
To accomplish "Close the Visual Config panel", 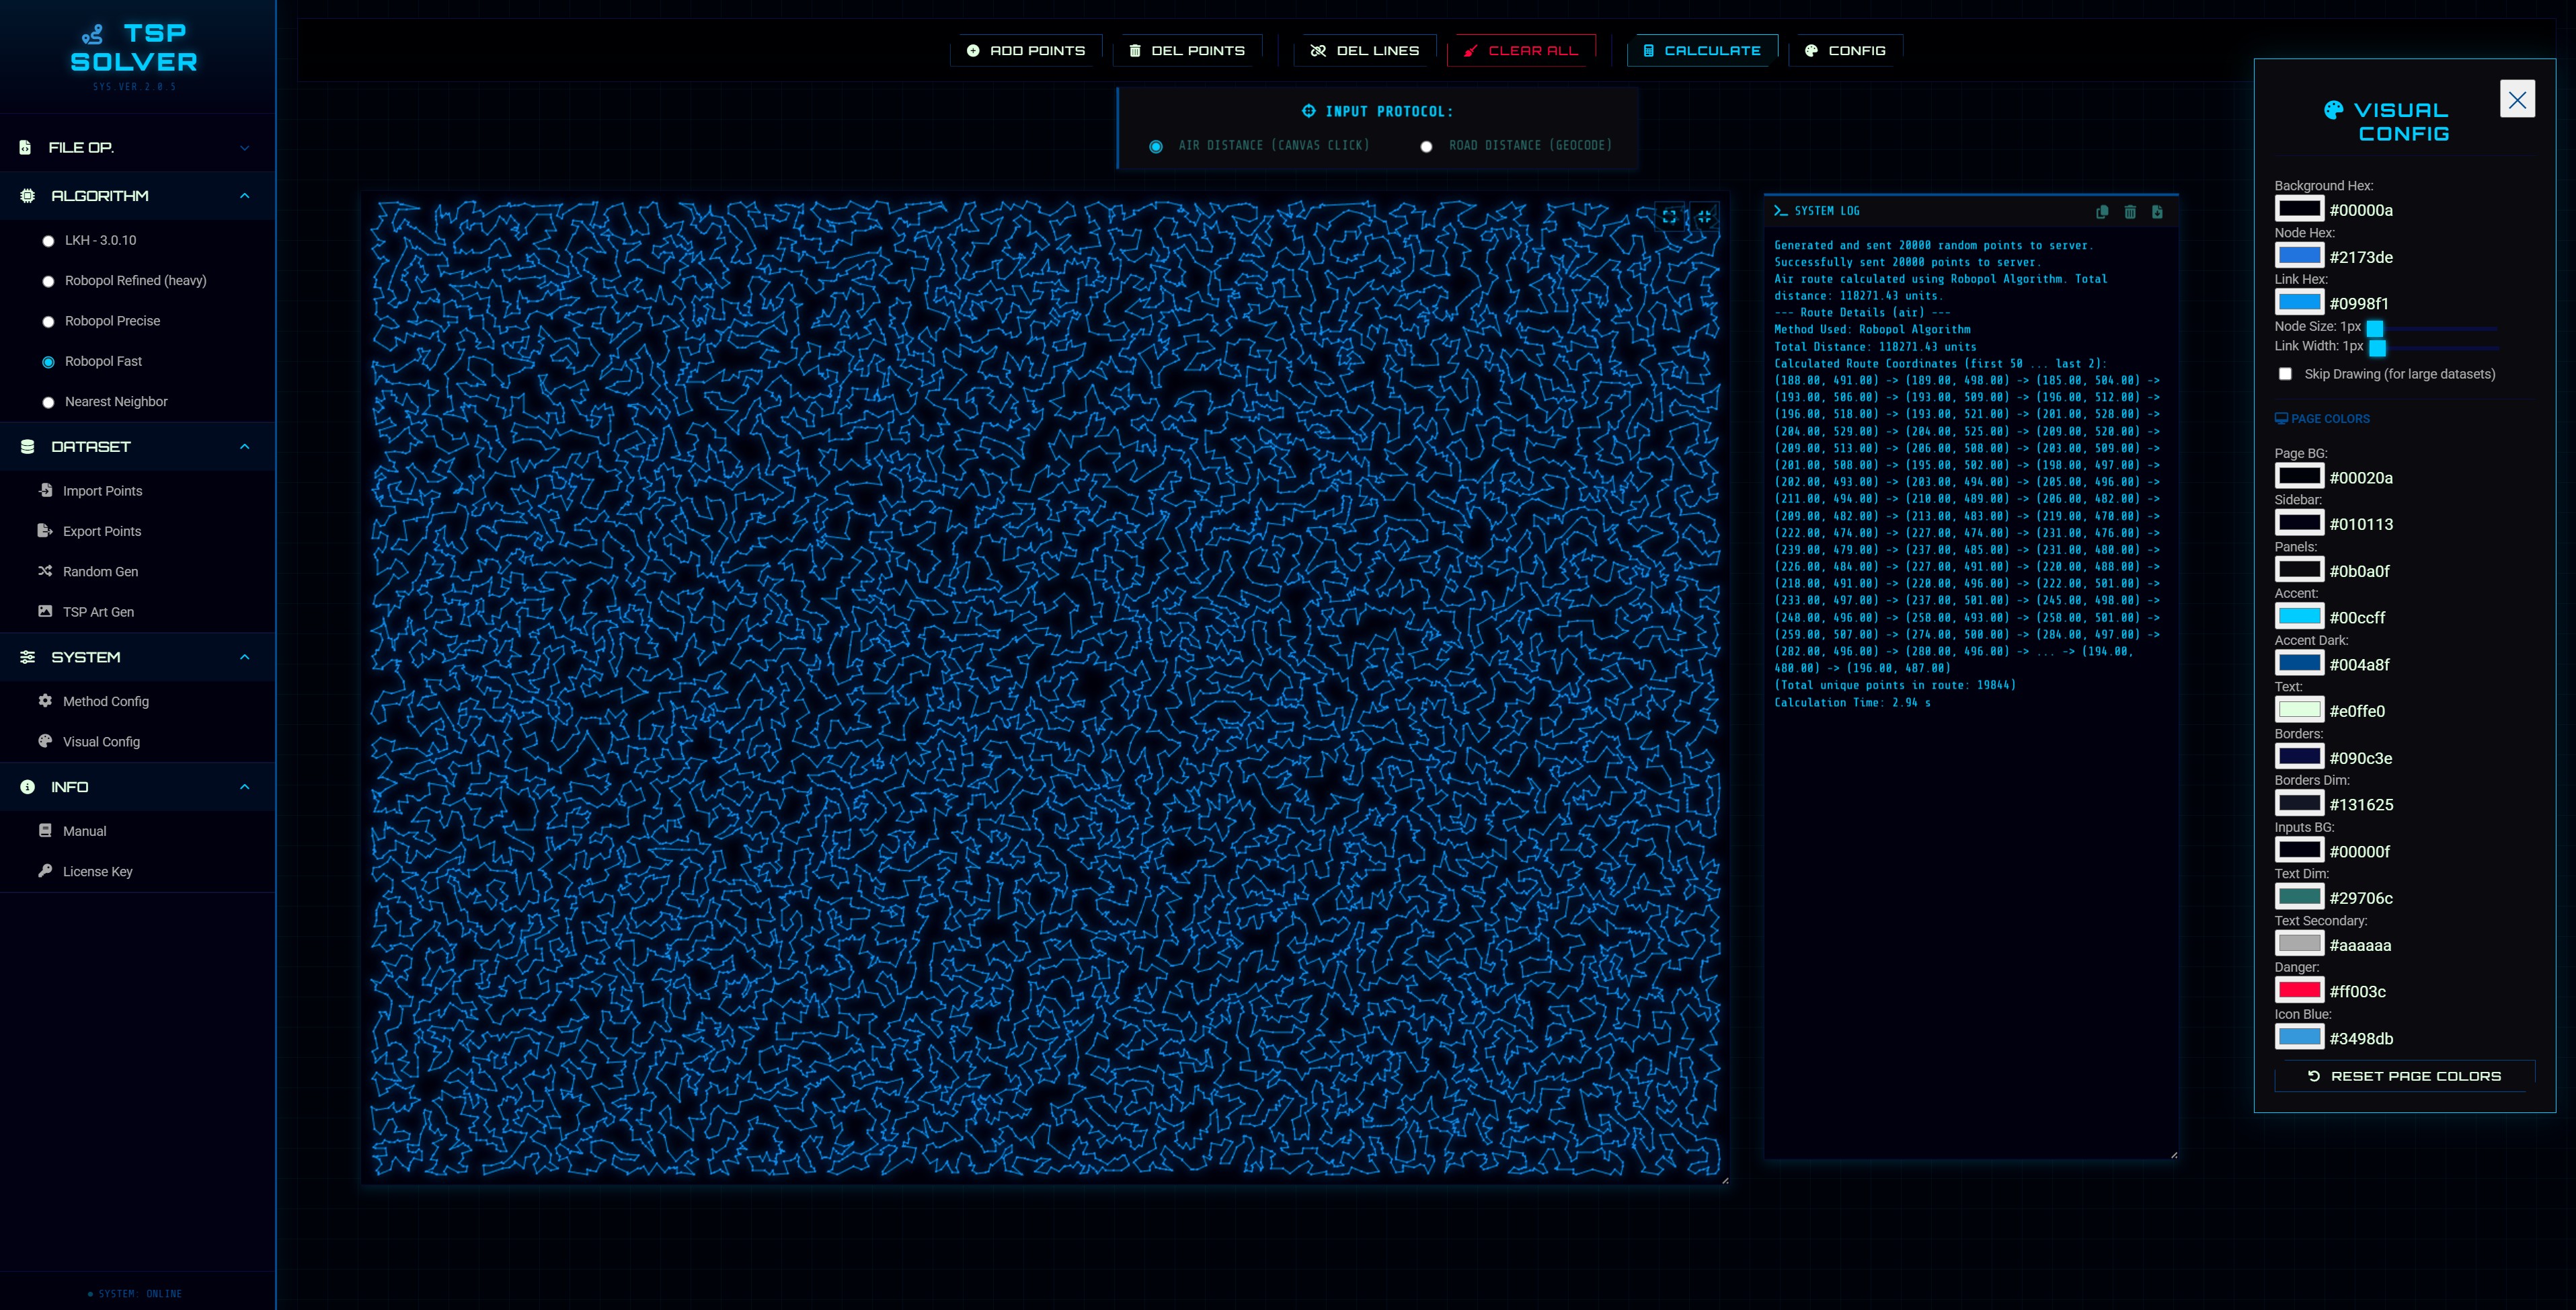I will (x=2517, y=99).
